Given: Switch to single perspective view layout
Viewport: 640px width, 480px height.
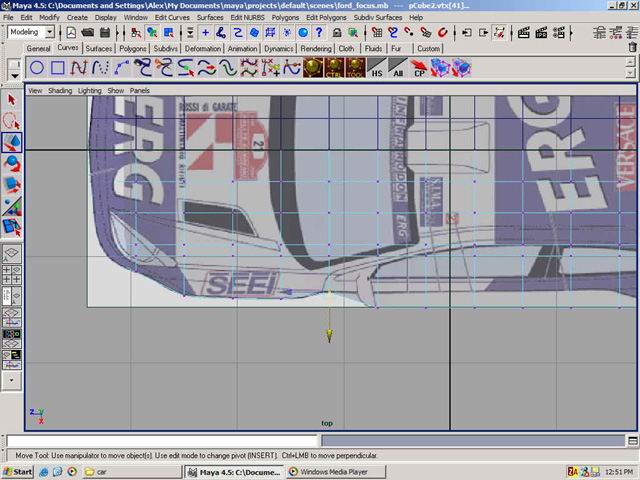Looking at the screenshot, I should [x=12, y=255].
